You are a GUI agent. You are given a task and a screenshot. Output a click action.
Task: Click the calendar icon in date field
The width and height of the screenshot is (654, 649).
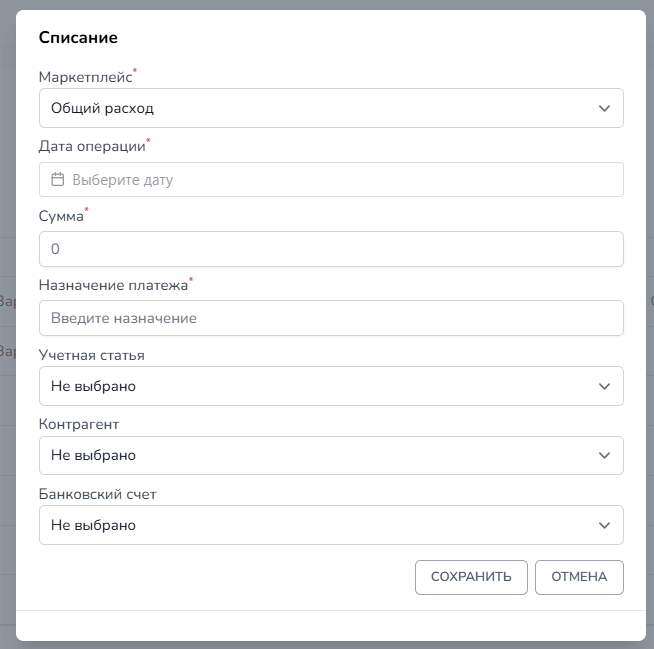58,180
